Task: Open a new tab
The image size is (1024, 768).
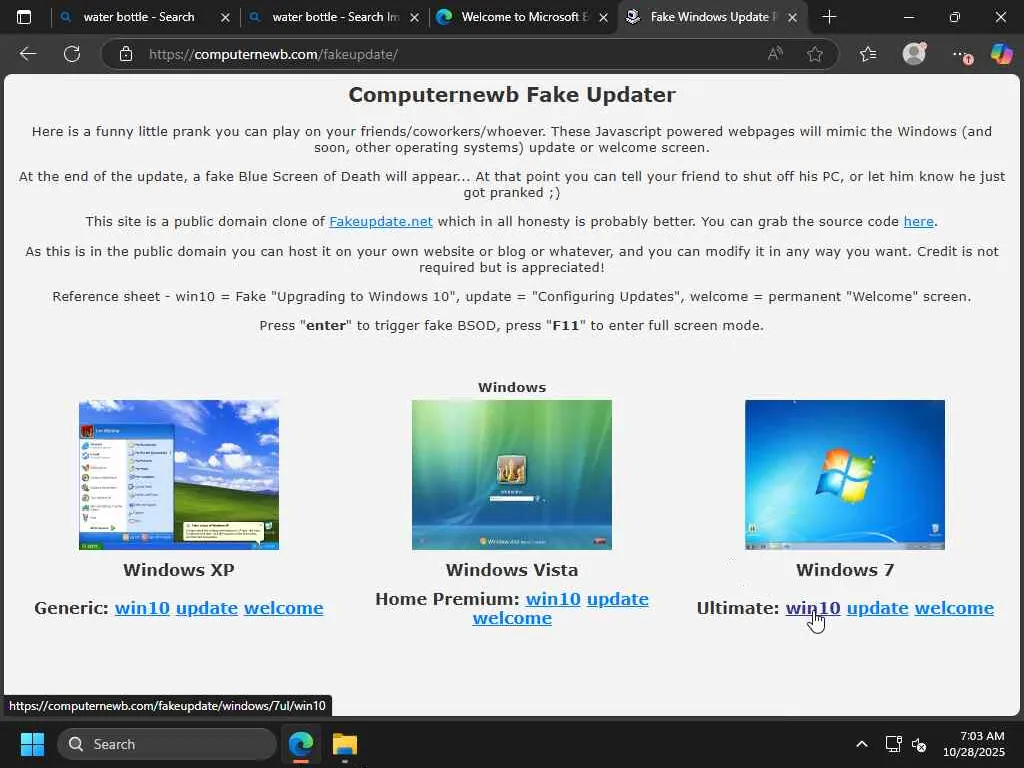Action: pos(829,17)
